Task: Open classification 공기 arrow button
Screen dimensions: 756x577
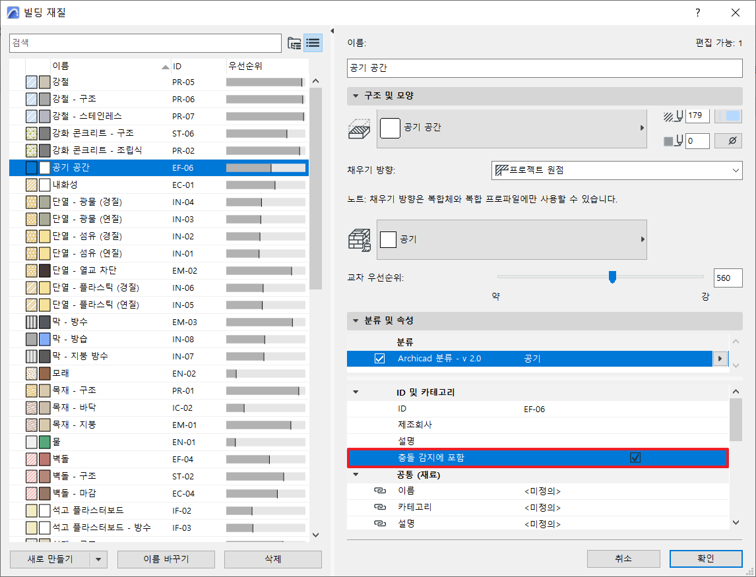Action: point(720,359)
